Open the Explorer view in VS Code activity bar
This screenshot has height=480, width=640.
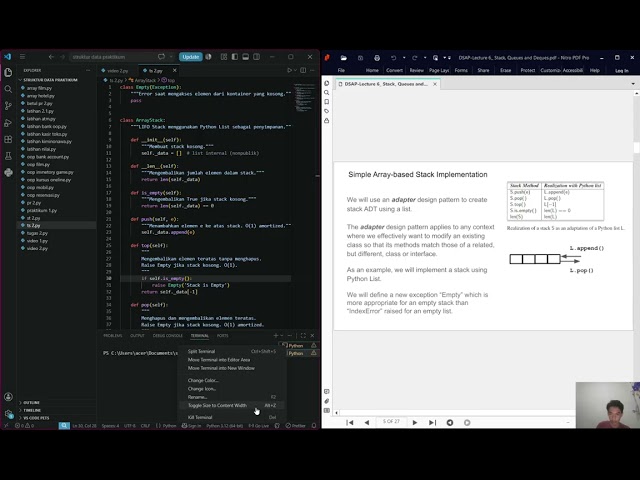[x=8, y=73]
